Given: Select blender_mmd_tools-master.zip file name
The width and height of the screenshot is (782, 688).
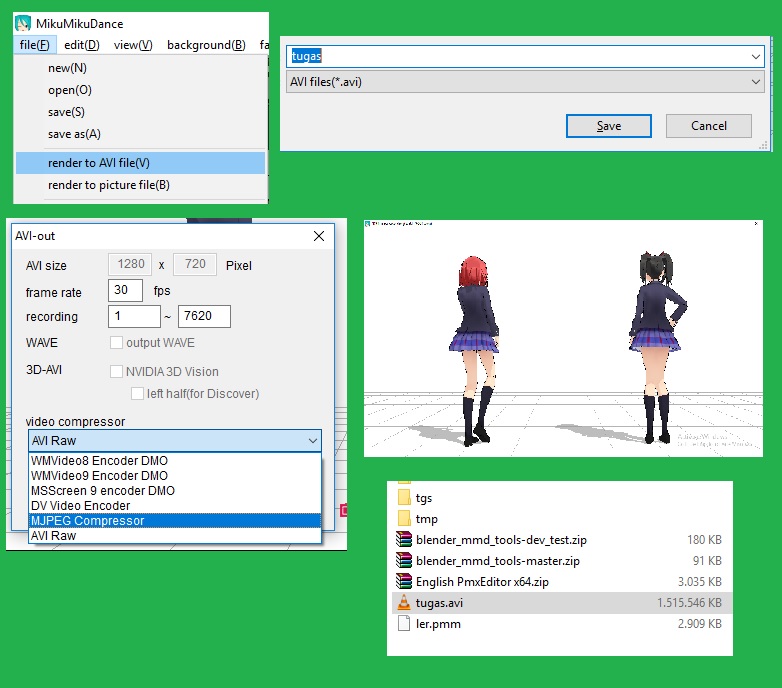Looking at the screenshot, I should pyautogui.click(x=497, y=560).
